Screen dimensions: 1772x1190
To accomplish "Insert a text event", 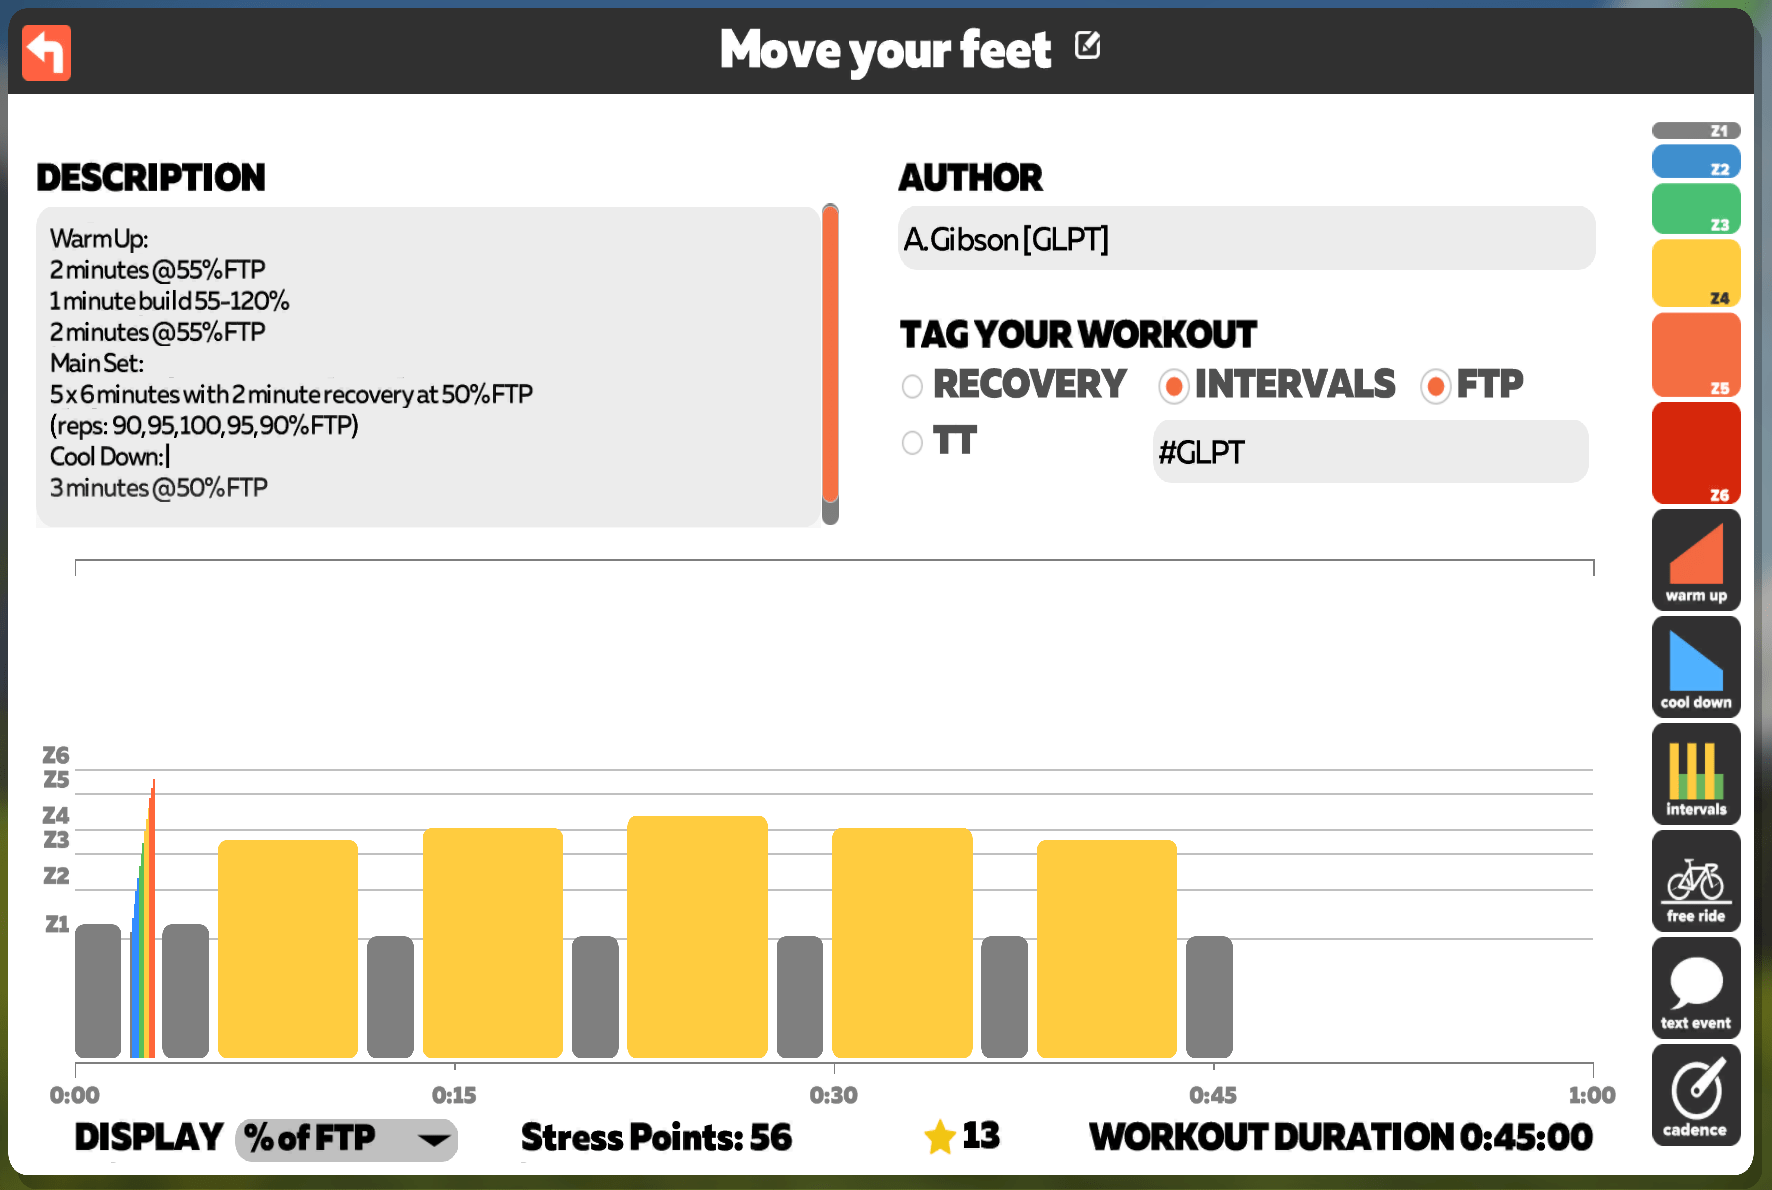I will tap(1696, 988).
